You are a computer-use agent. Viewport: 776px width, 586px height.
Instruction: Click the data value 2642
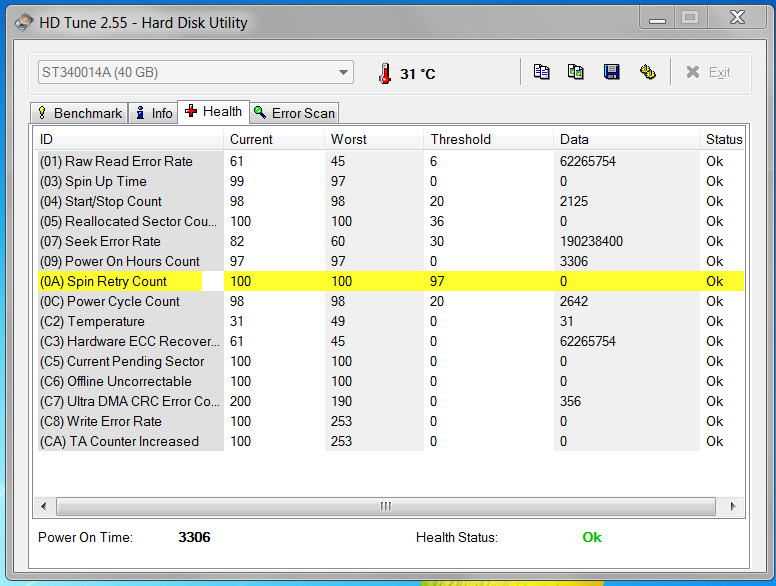click(x=574, y=301)
